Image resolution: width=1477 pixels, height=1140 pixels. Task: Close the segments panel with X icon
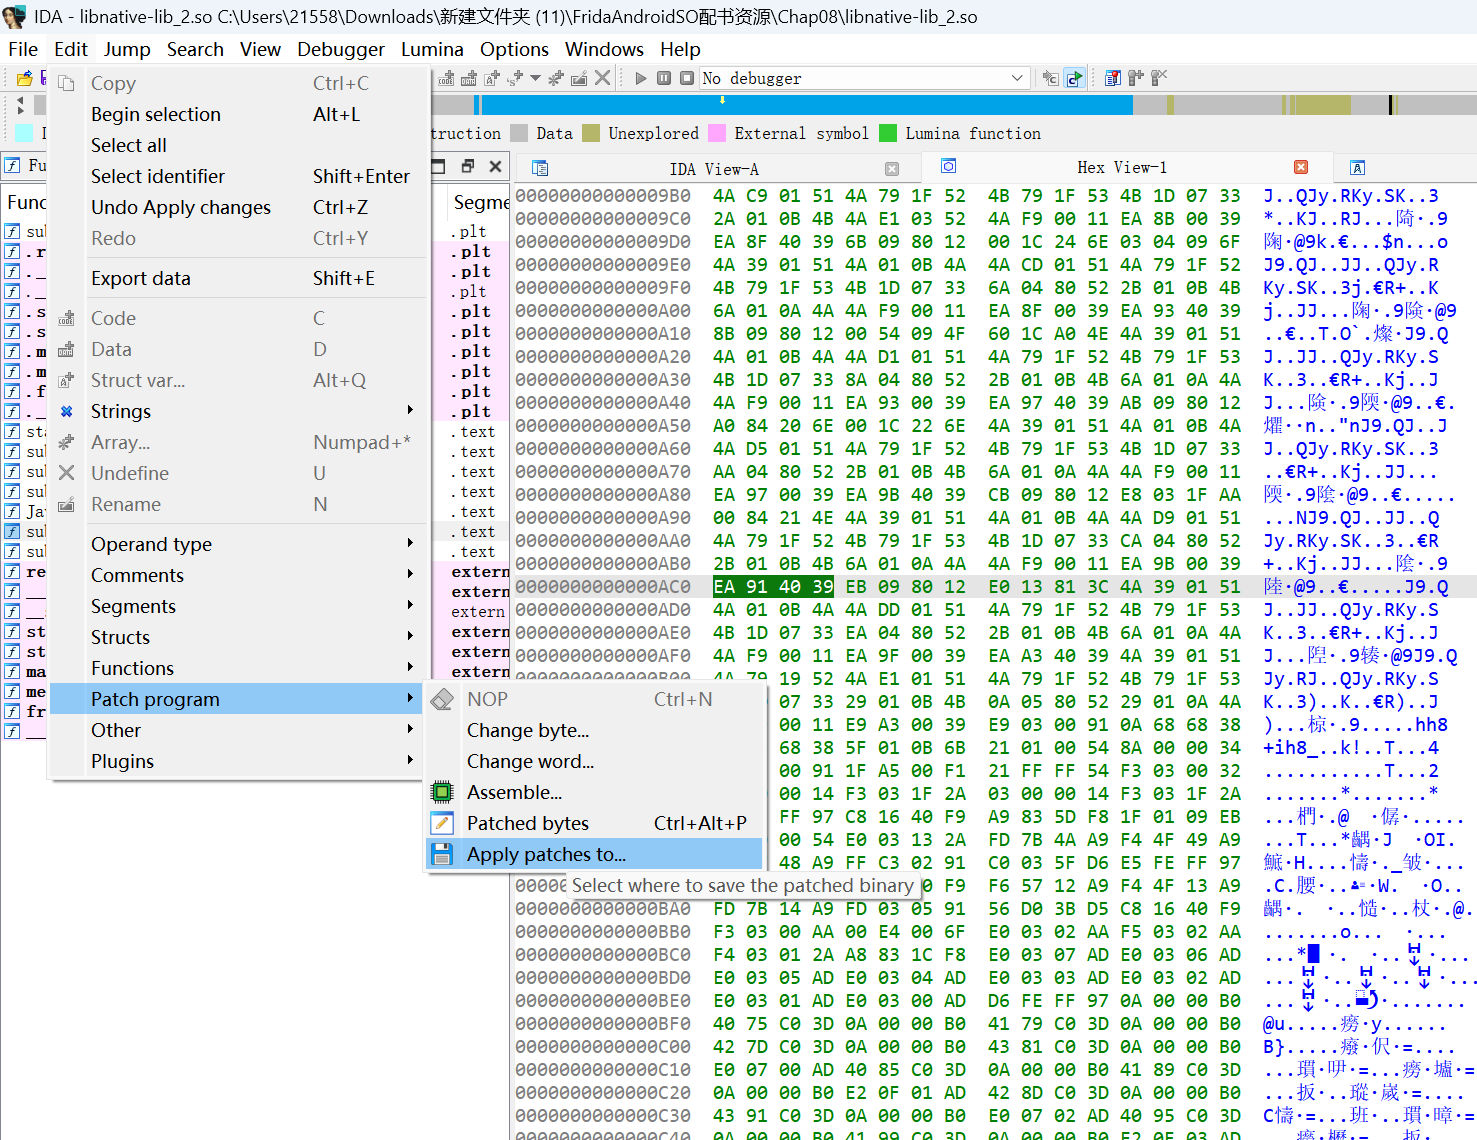[495, 166]
